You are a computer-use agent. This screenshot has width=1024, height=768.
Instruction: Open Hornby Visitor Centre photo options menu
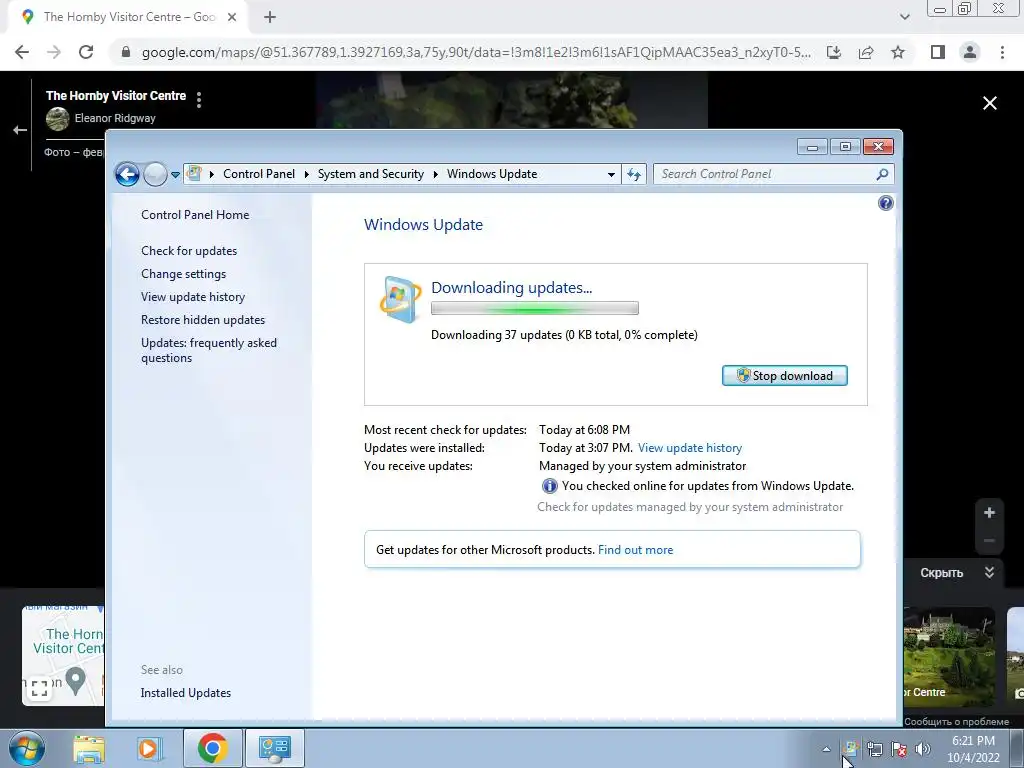pyautogui.click(x=199, y=99)
